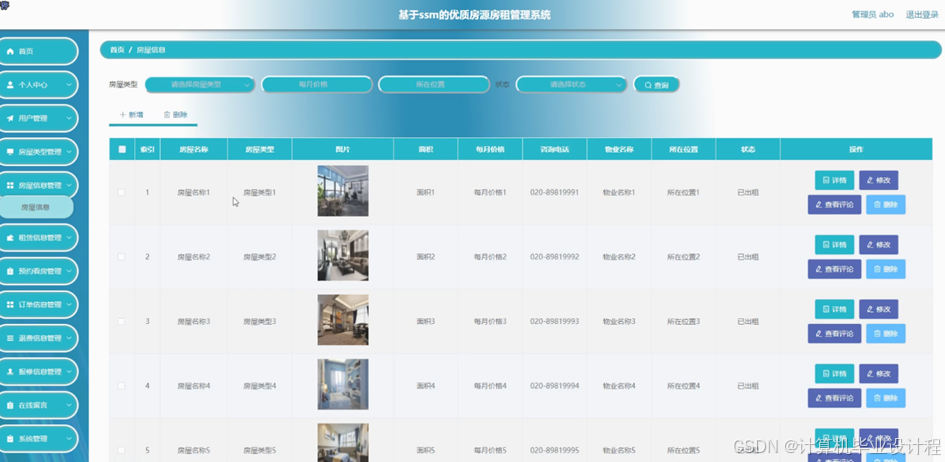Screen dimensions: 945x462
Task: Open the photo thumbnail of 房屋名称1
Action: 343,191
